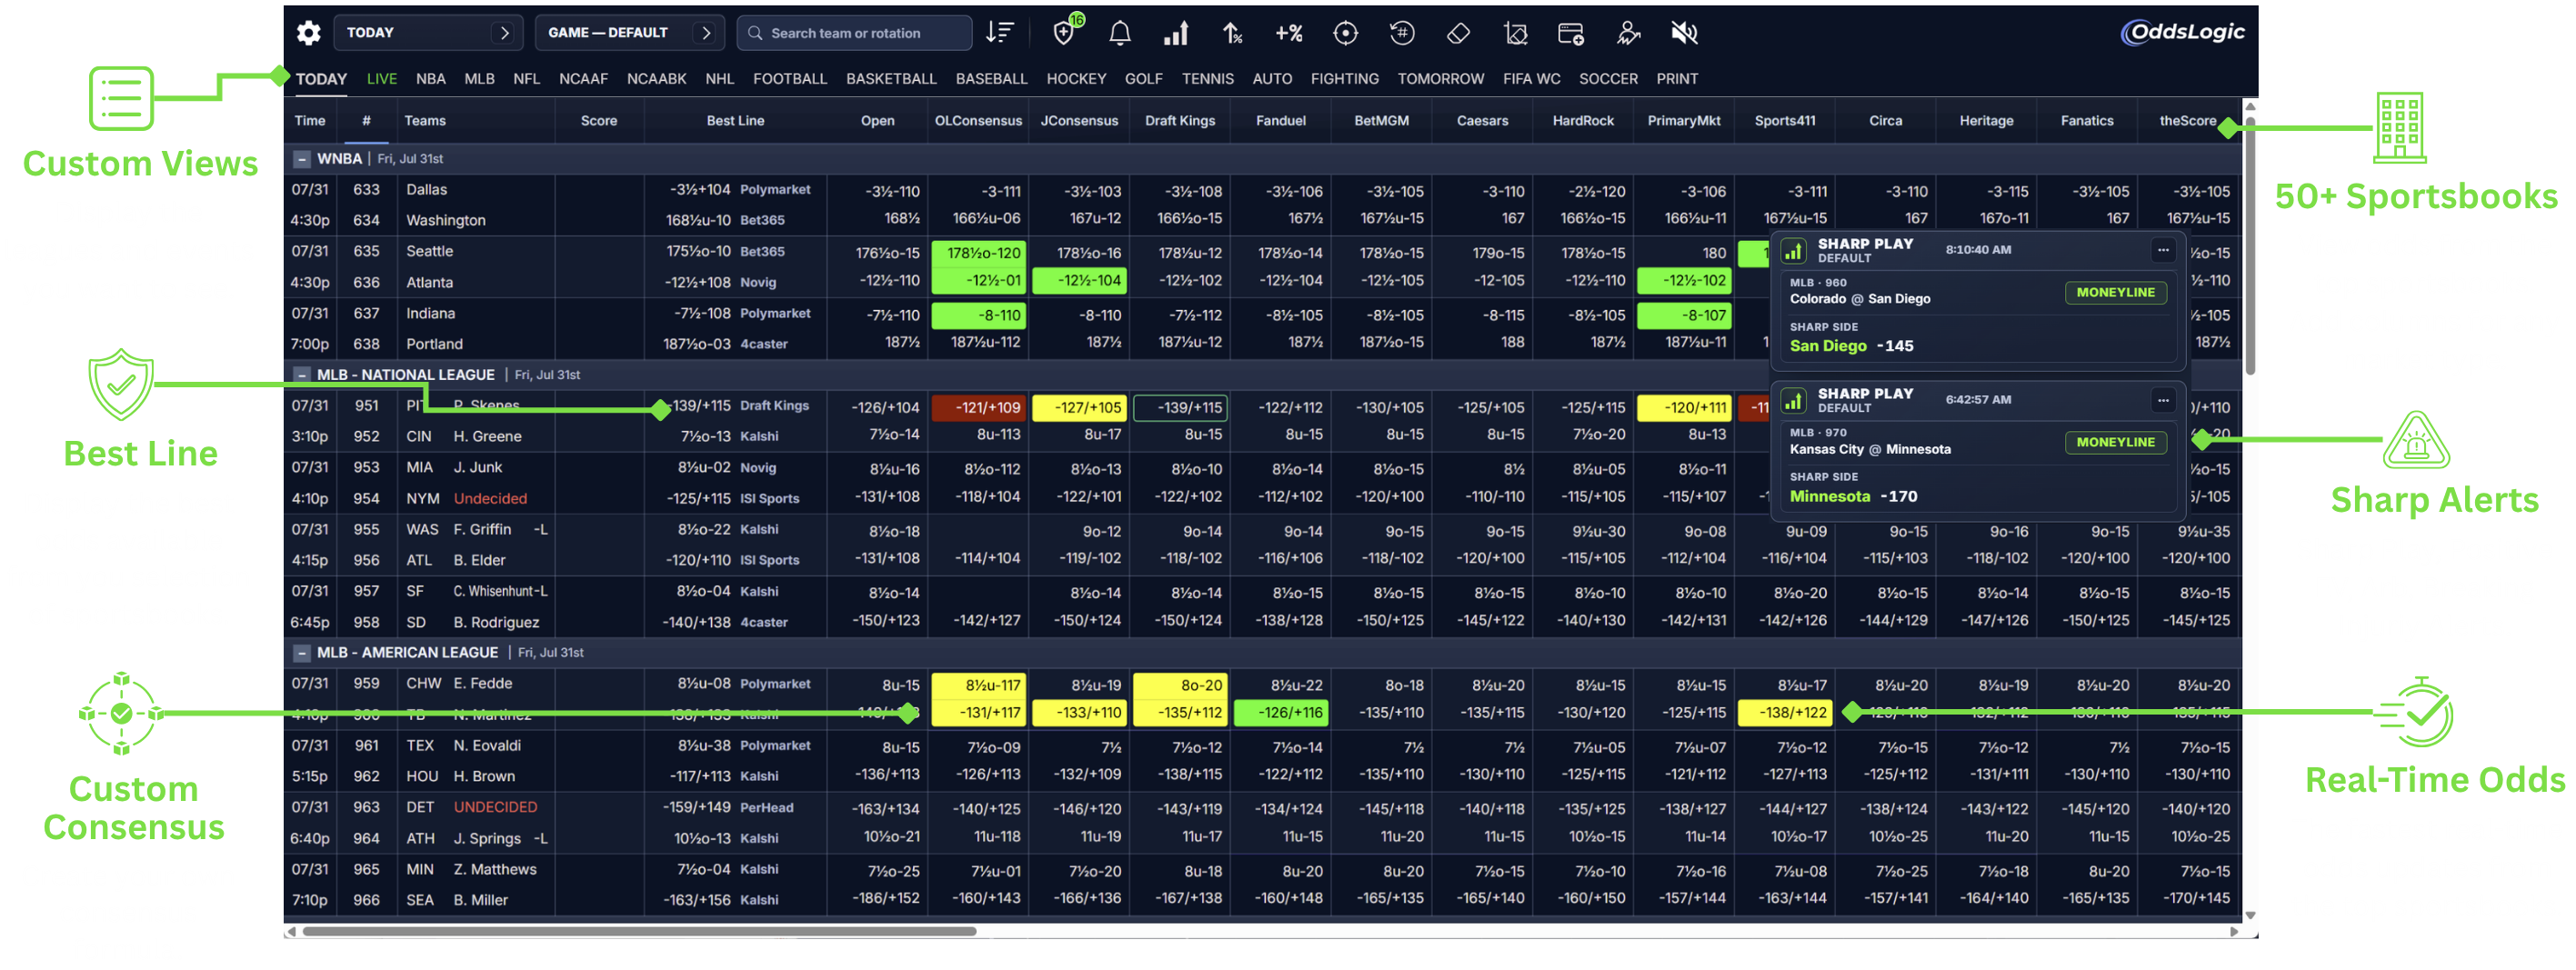Open the alerts bell
The height and width of the screenshot is (970, 2576).
(x=1120, y=33)
